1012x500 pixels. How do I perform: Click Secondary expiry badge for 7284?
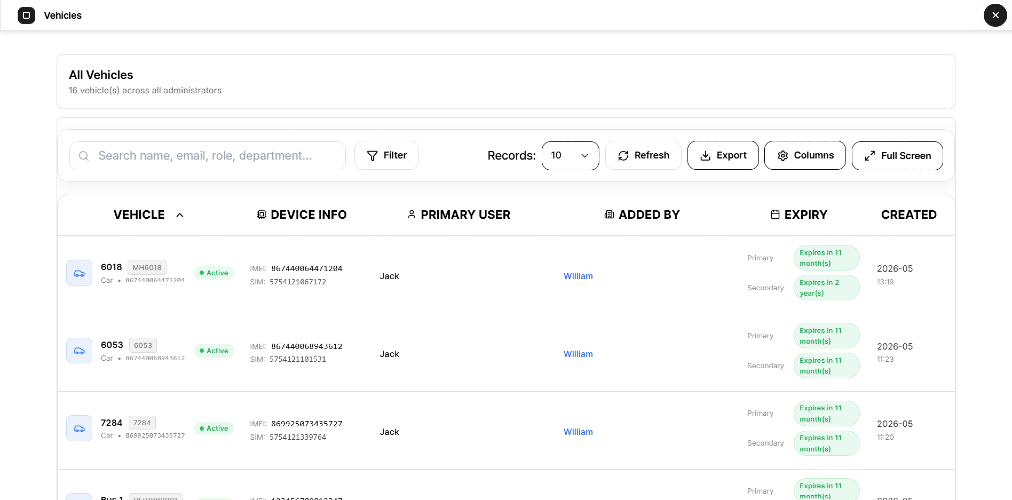coord(827,443)
